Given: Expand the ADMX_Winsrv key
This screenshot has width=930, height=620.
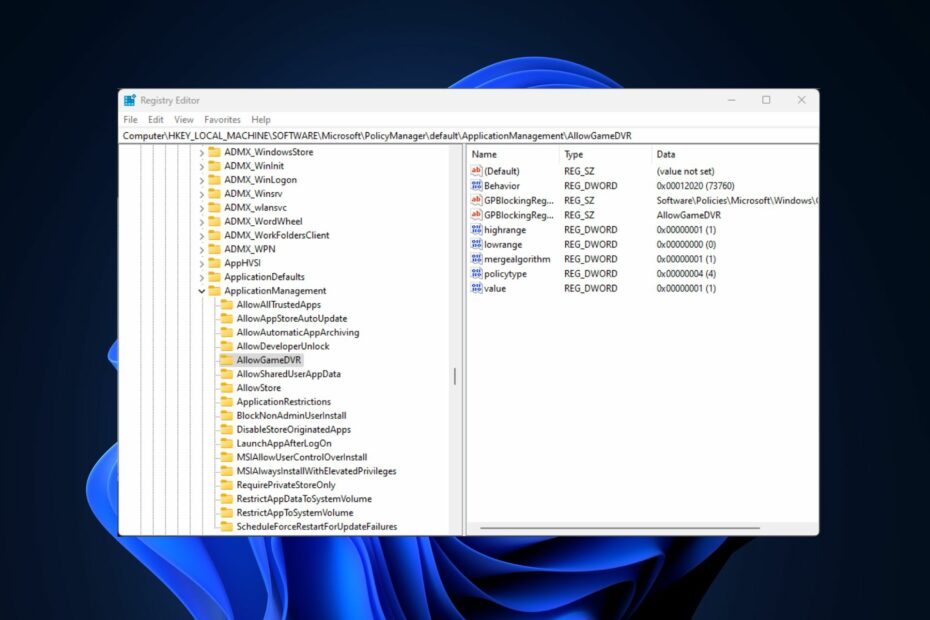Looking at the screenshot, I should [x=202, y=194].
